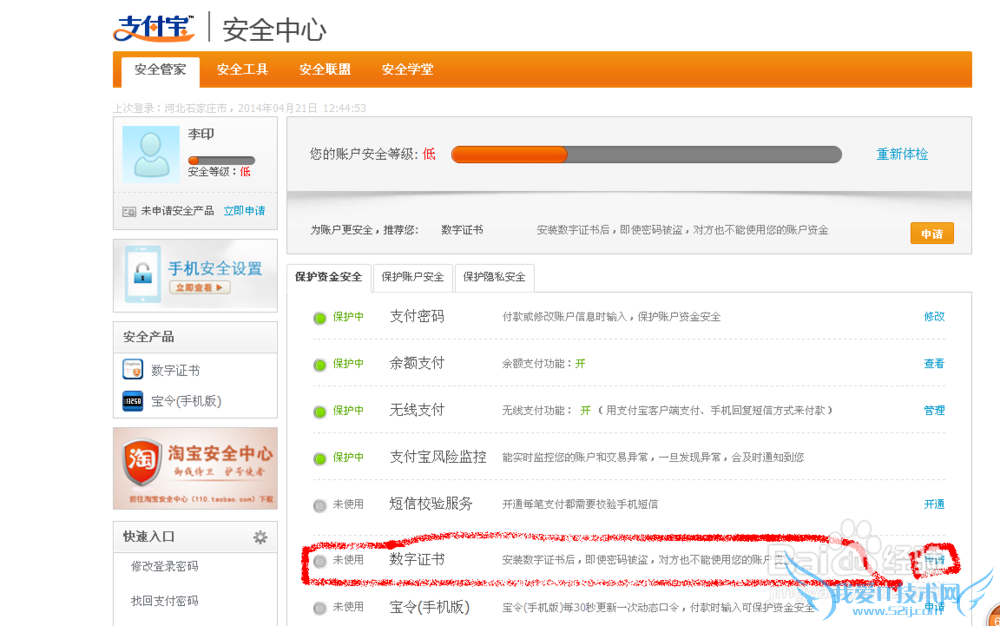Screen dimensions: 1000x626
Task: Click the gray status dot for 宝令(手机版) row
Action: (320, 608)
